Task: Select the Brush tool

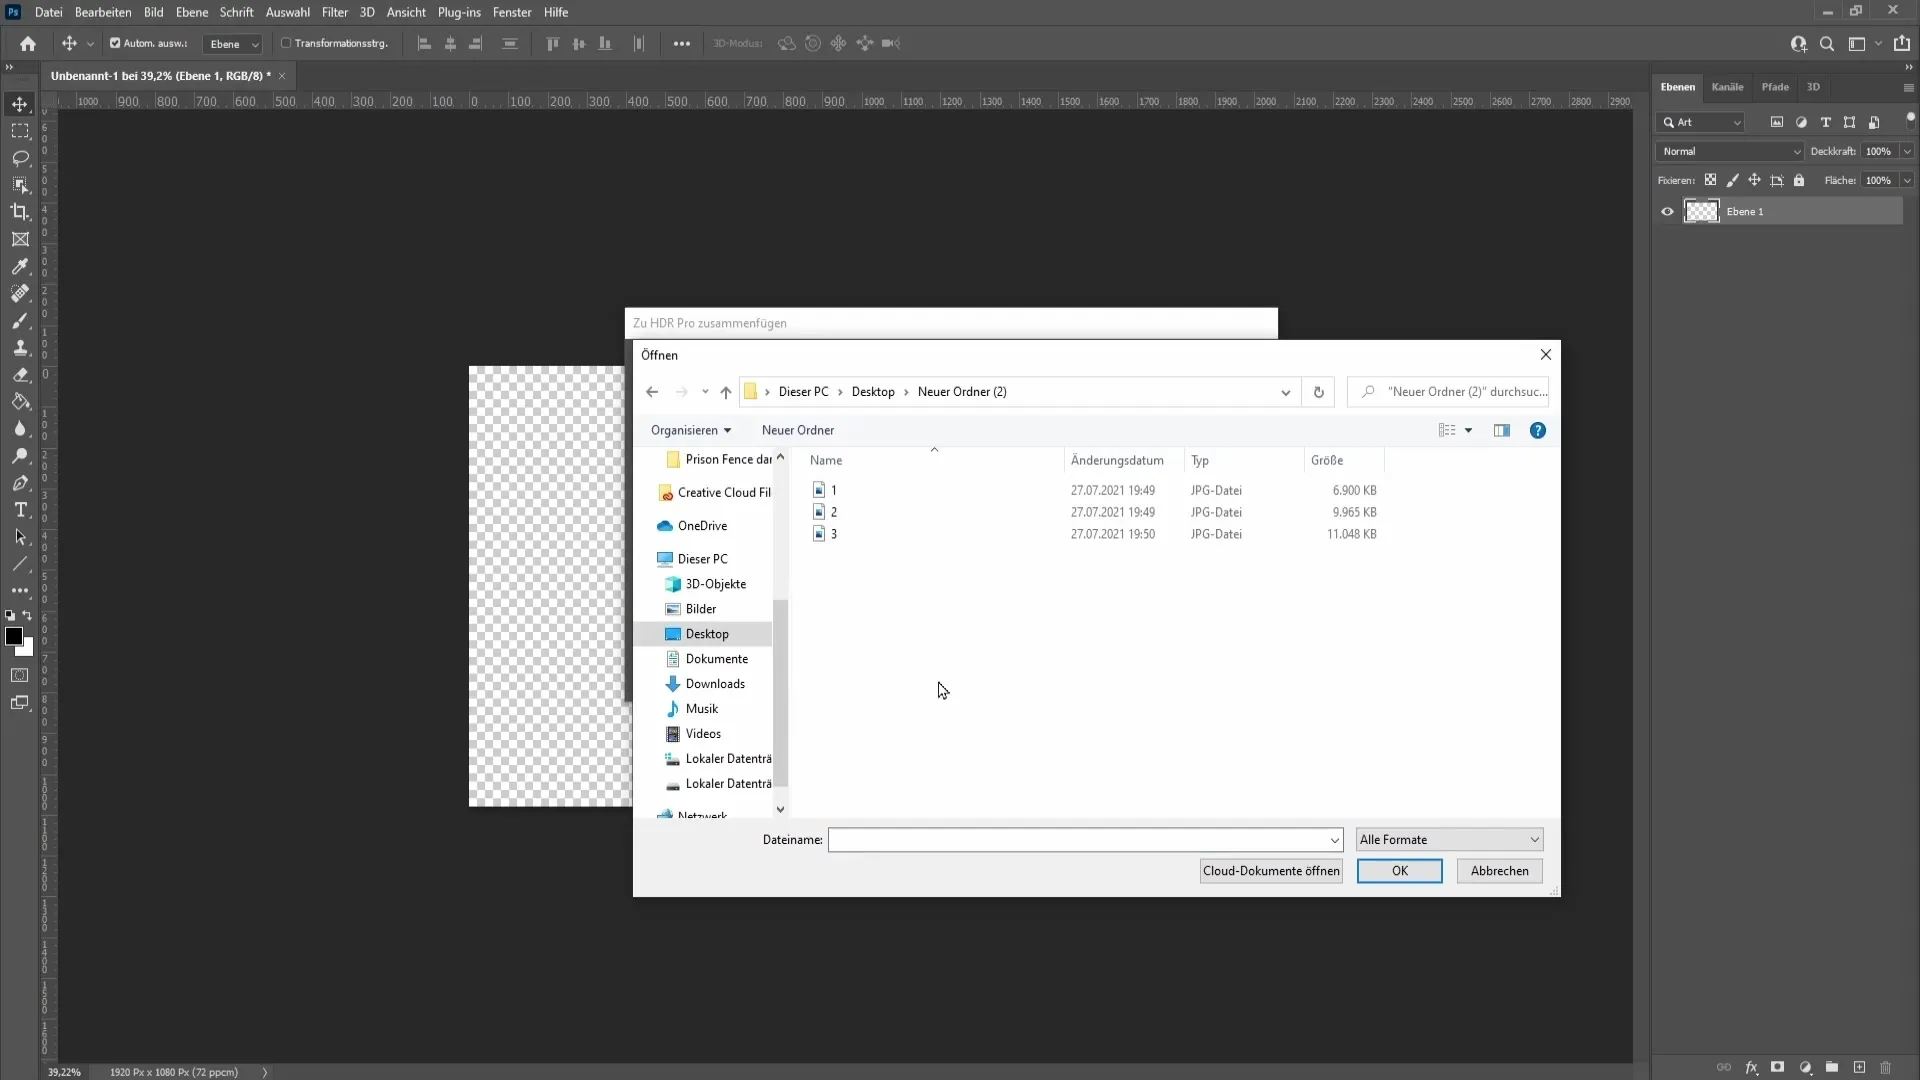Action: tap(20, 320)
